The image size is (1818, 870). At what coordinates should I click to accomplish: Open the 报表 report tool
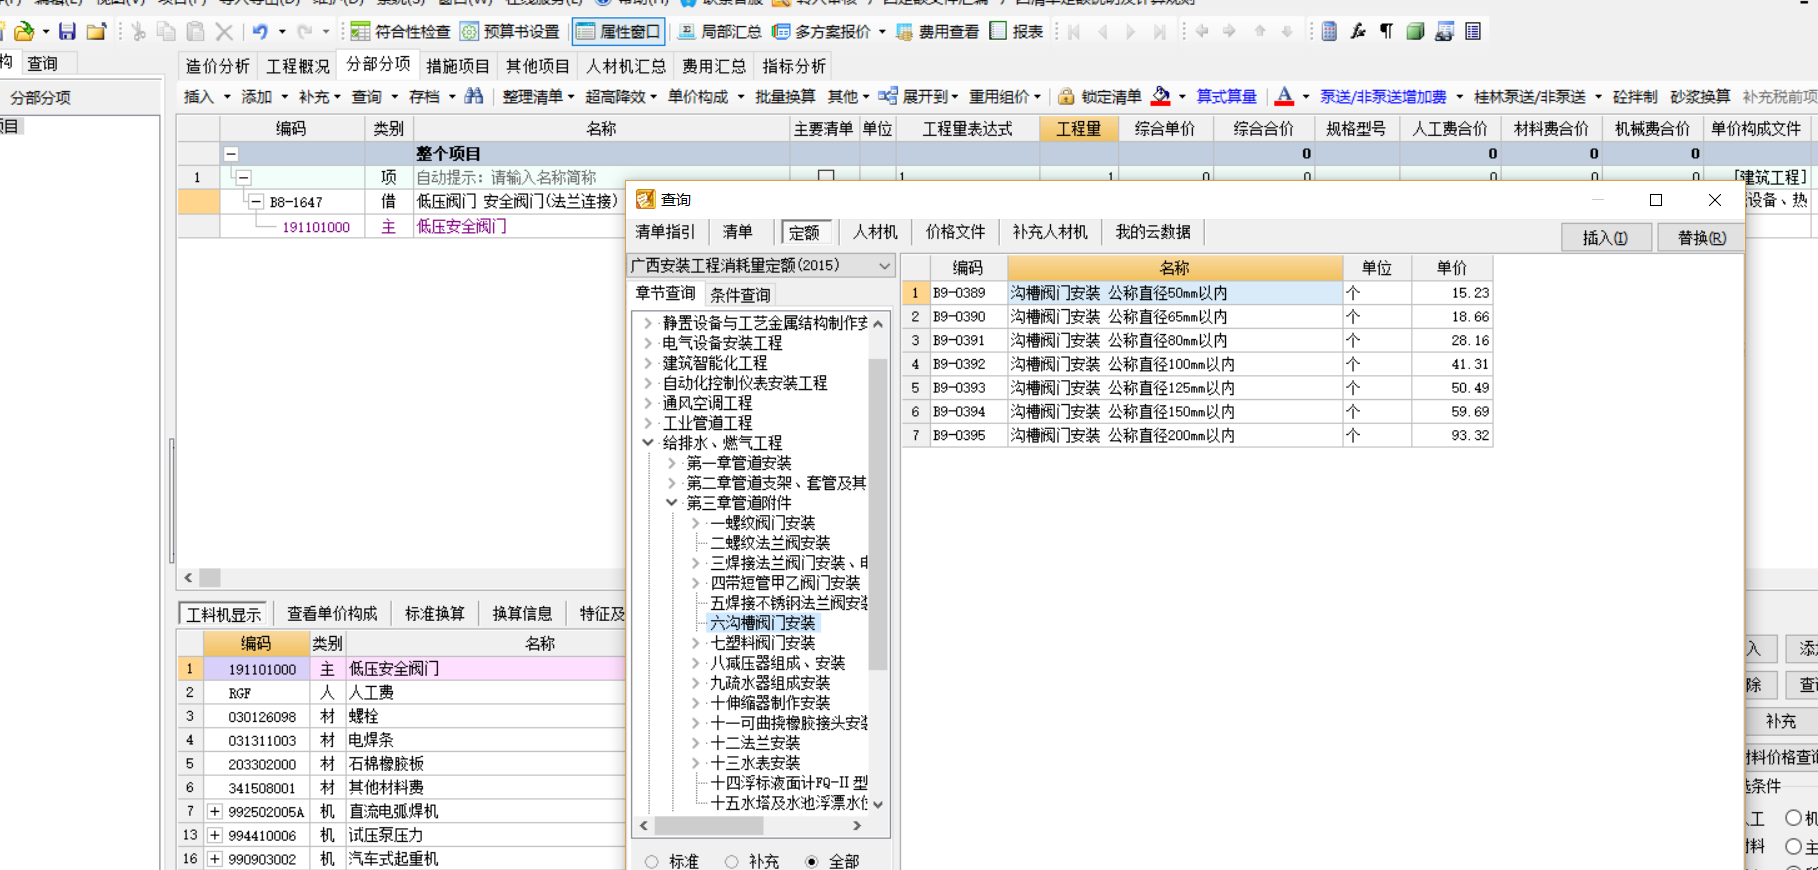(1016, 32)
